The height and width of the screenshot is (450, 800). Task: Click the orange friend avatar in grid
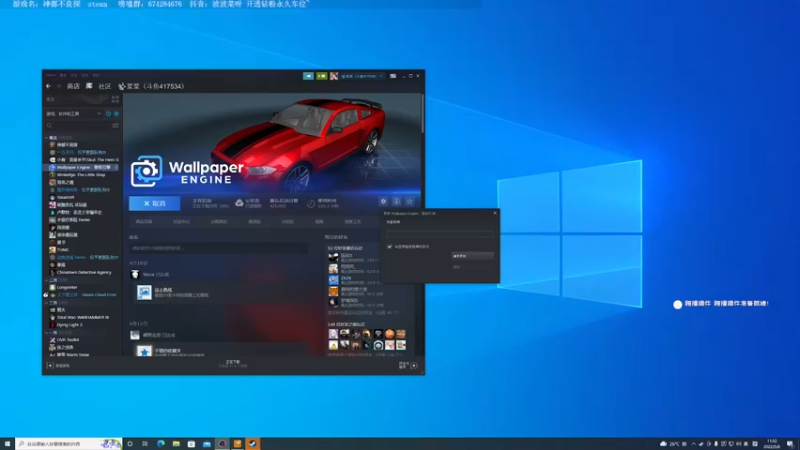coord(390,334)
